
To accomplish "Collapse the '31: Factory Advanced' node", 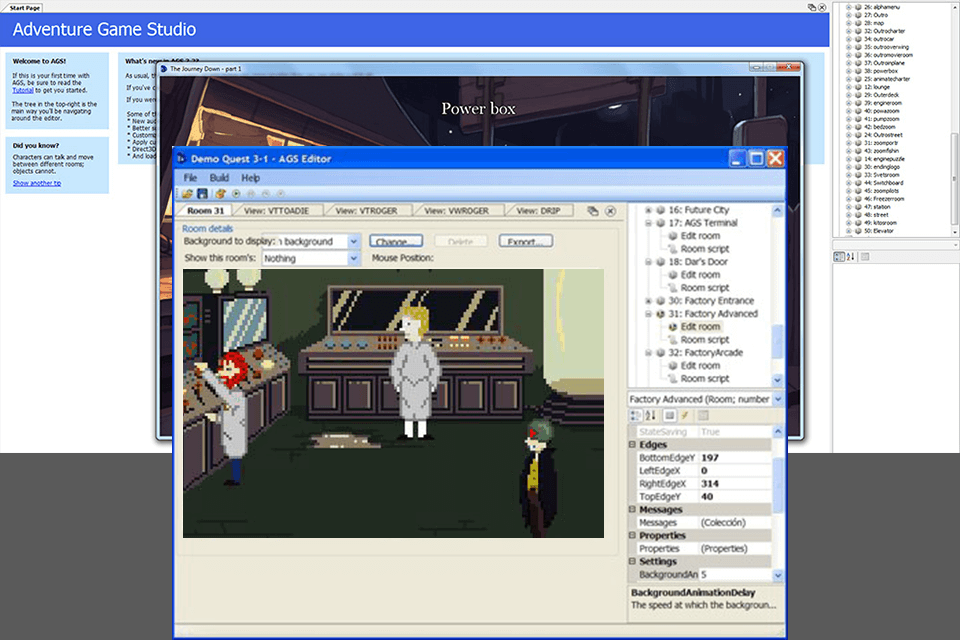I will click(647, 313).
